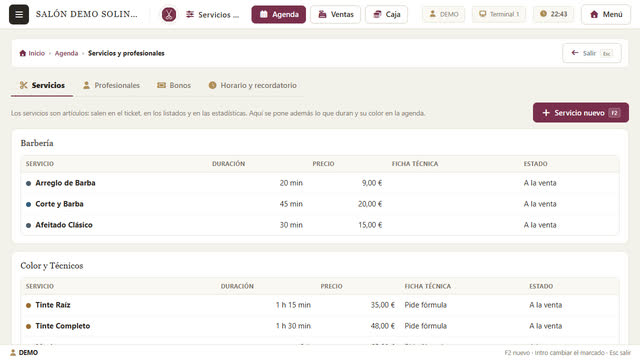
Task: Click the Barbería category heading
Action: tap(37, 143)
